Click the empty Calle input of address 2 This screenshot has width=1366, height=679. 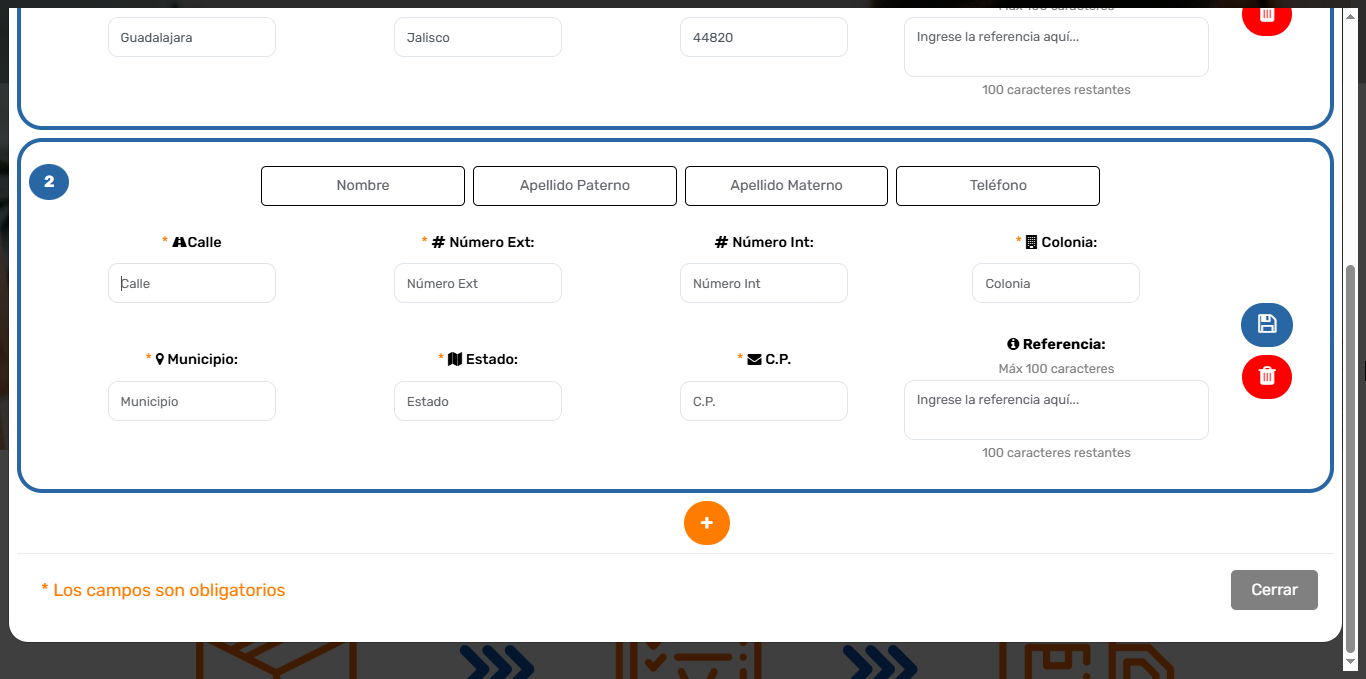point(192,283)
